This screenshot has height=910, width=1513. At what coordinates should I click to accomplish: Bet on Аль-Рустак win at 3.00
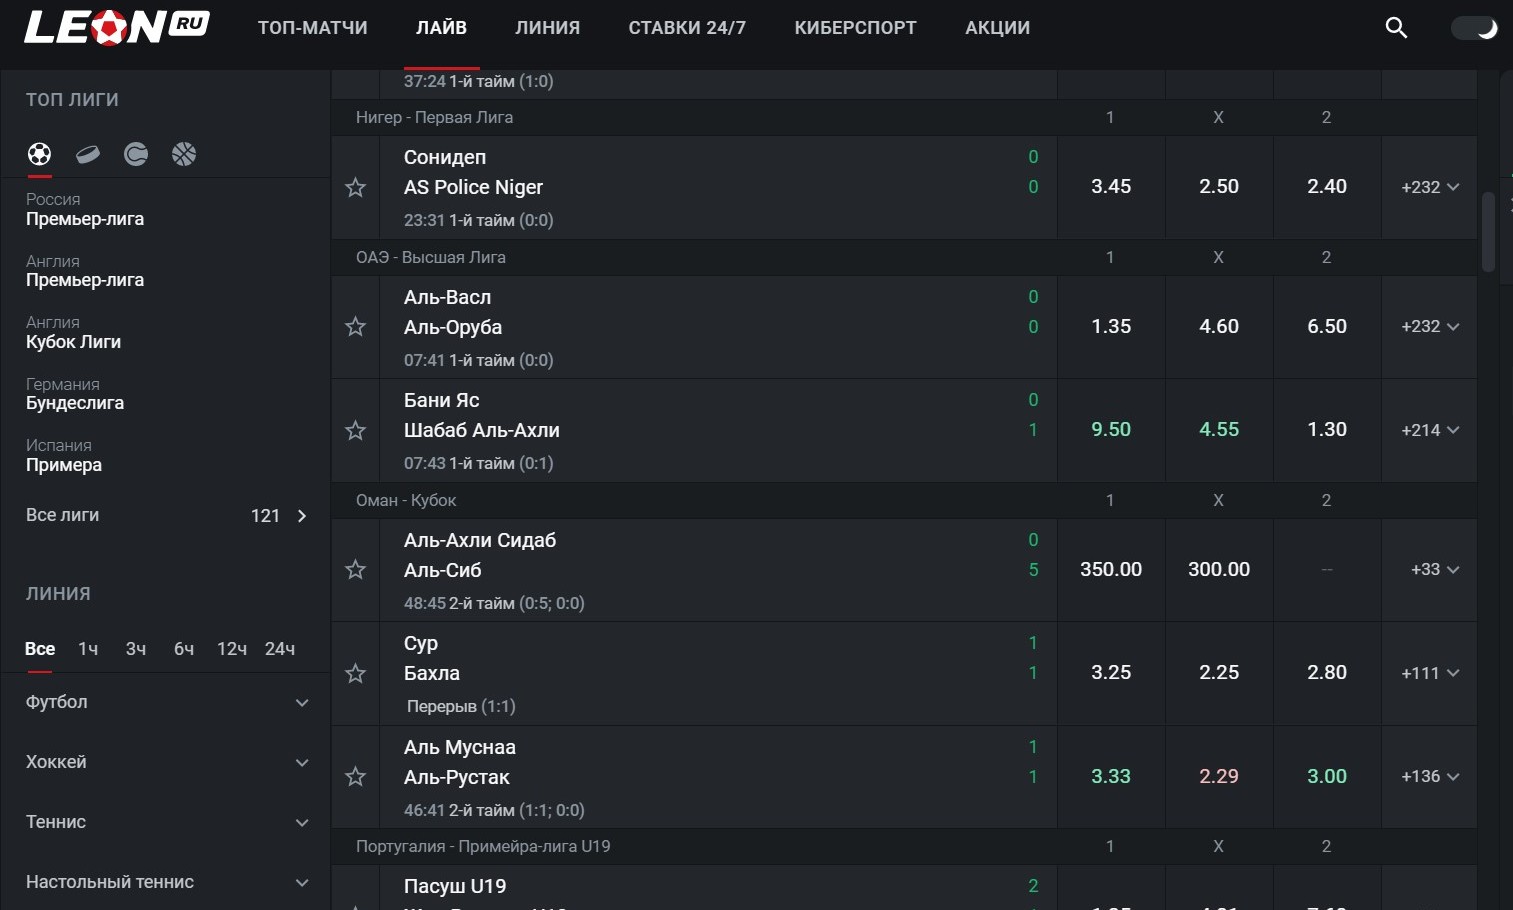tap(1327, 776)
